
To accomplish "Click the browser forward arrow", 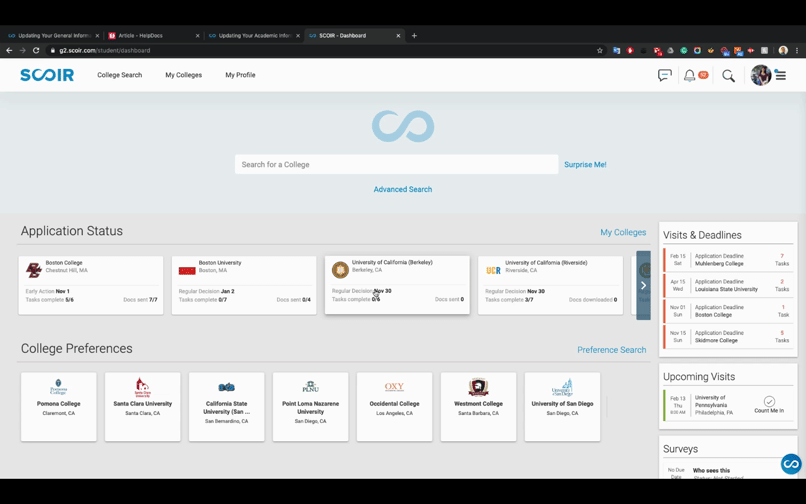I will [x=22, y=50].
